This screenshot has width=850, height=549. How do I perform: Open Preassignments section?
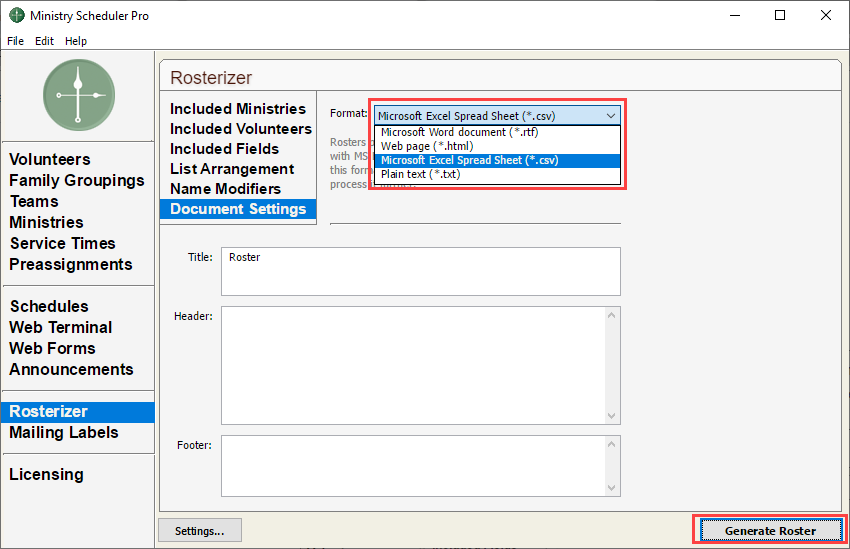71,264
